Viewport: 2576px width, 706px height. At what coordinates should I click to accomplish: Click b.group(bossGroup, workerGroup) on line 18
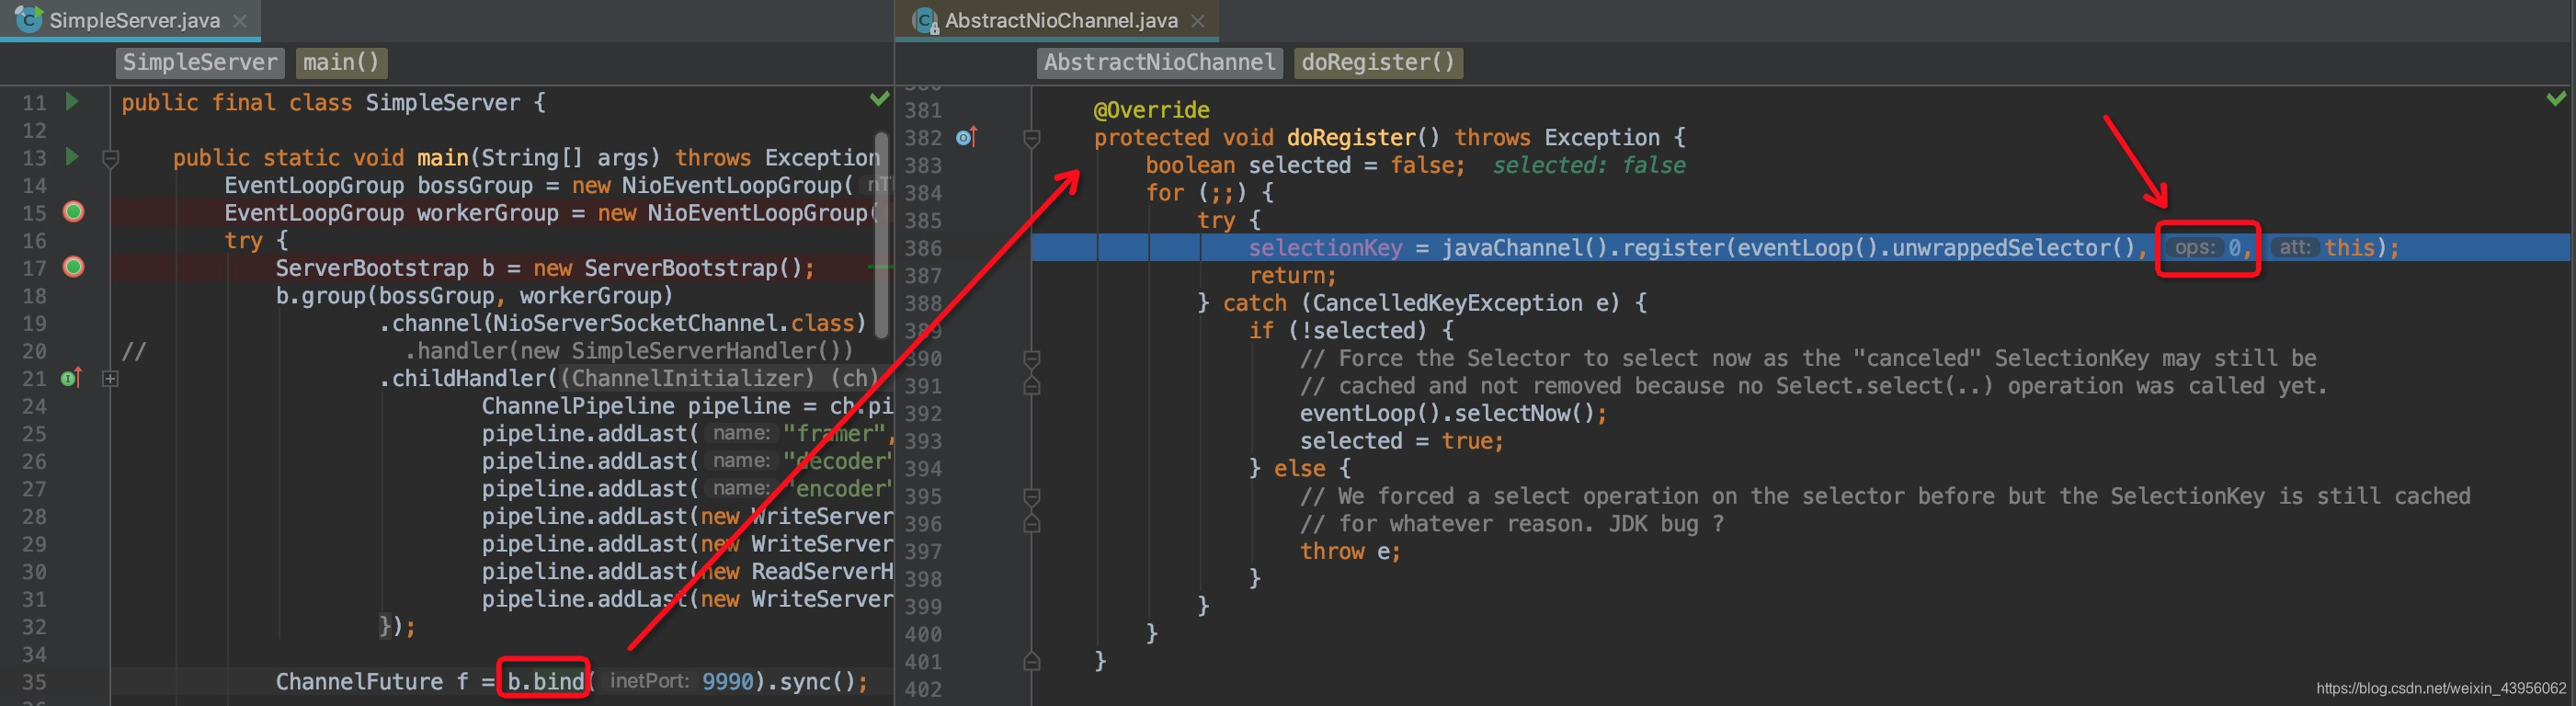pos(474,296)
